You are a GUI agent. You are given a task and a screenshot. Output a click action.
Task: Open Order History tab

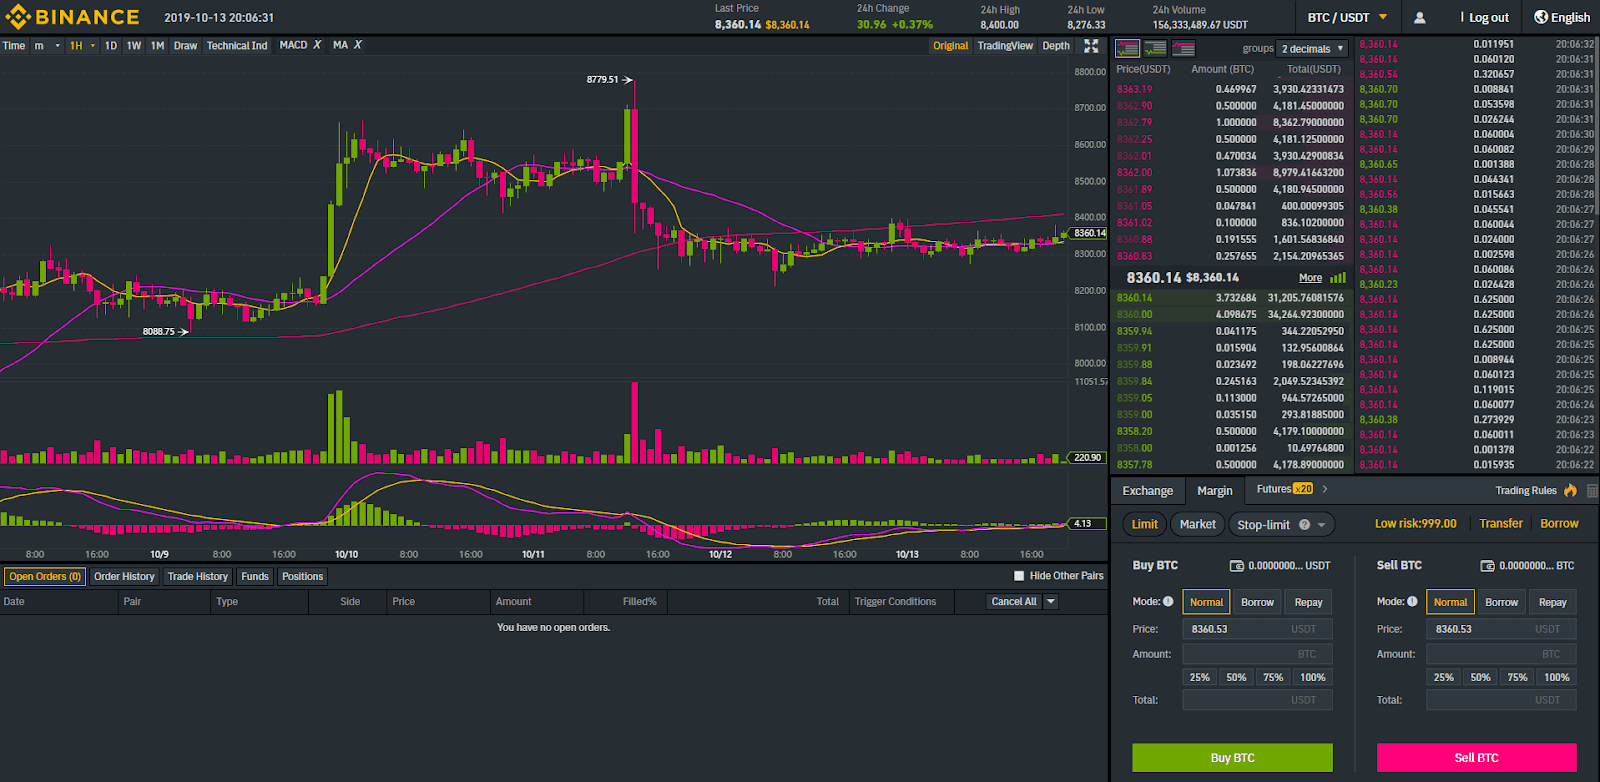pos(124,576)
